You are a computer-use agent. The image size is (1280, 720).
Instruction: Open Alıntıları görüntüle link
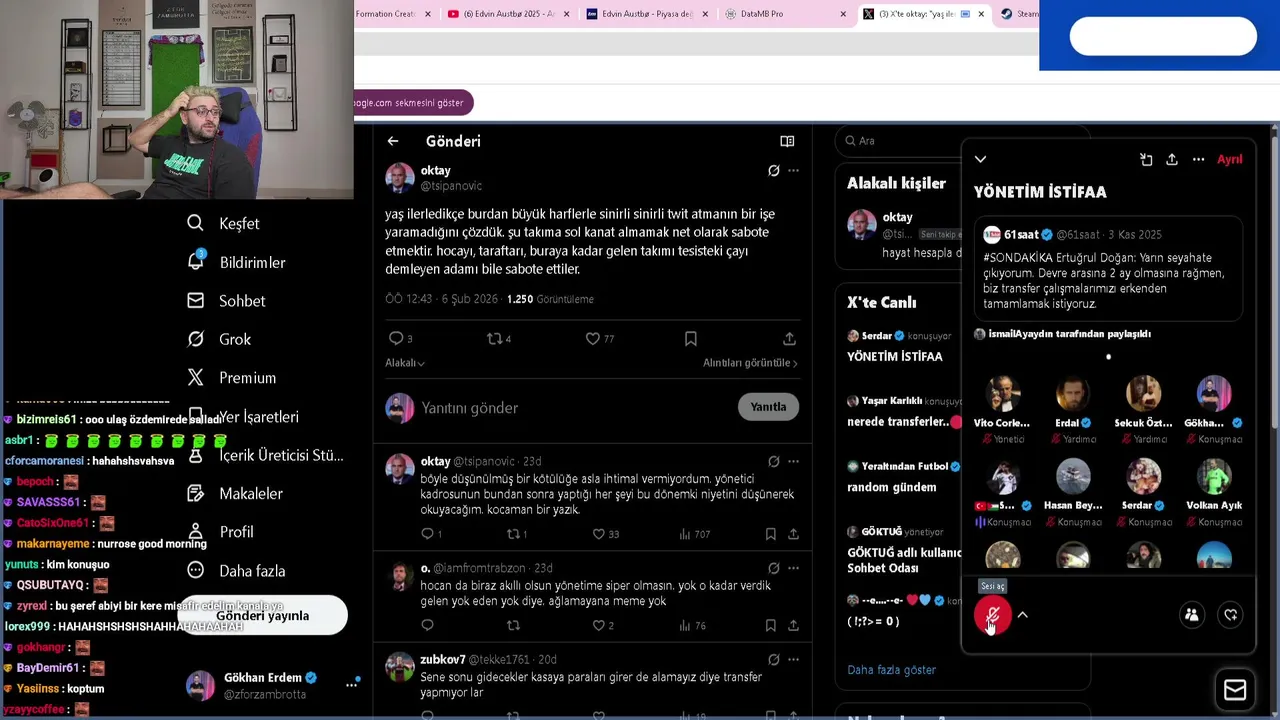point(750,363)
